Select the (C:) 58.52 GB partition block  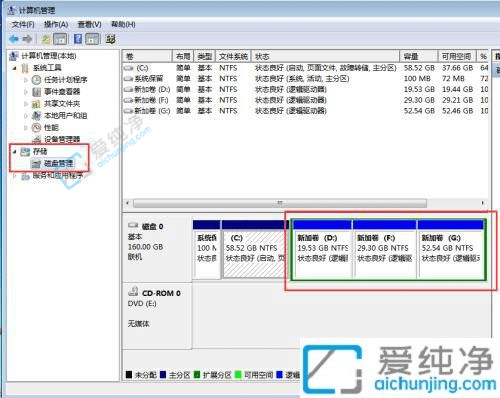pyautogui.click(x=255, y=249)
